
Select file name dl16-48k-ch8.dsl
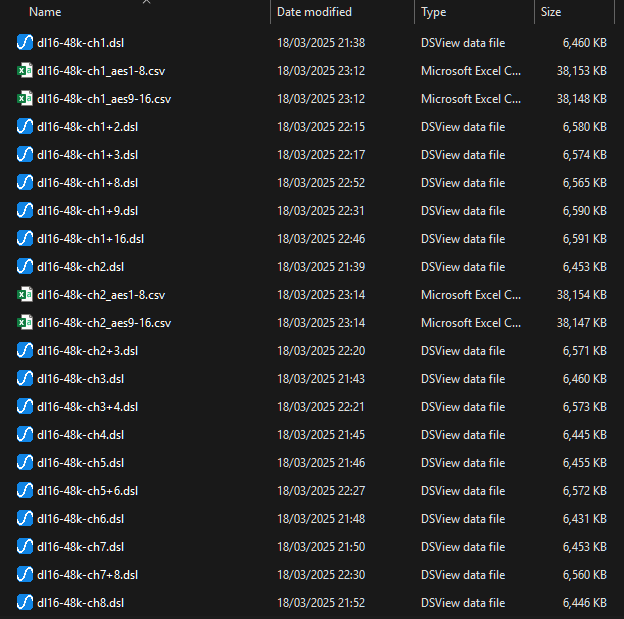(x=80, y=603)
